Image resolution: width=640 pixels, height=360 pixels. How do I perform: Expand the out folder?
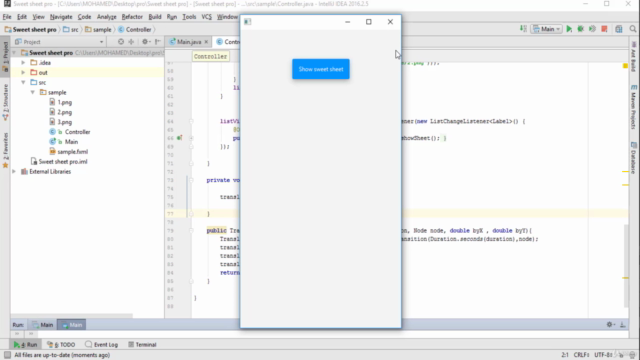tap(23, 72)
